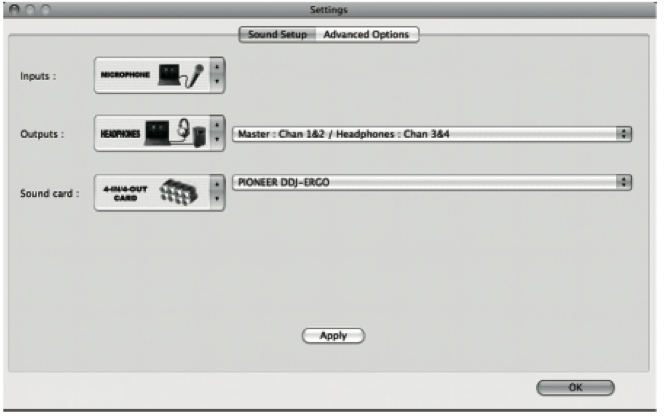Minimize the Settings window
This screenshot has width=666, height=419.
coord(30,9)
